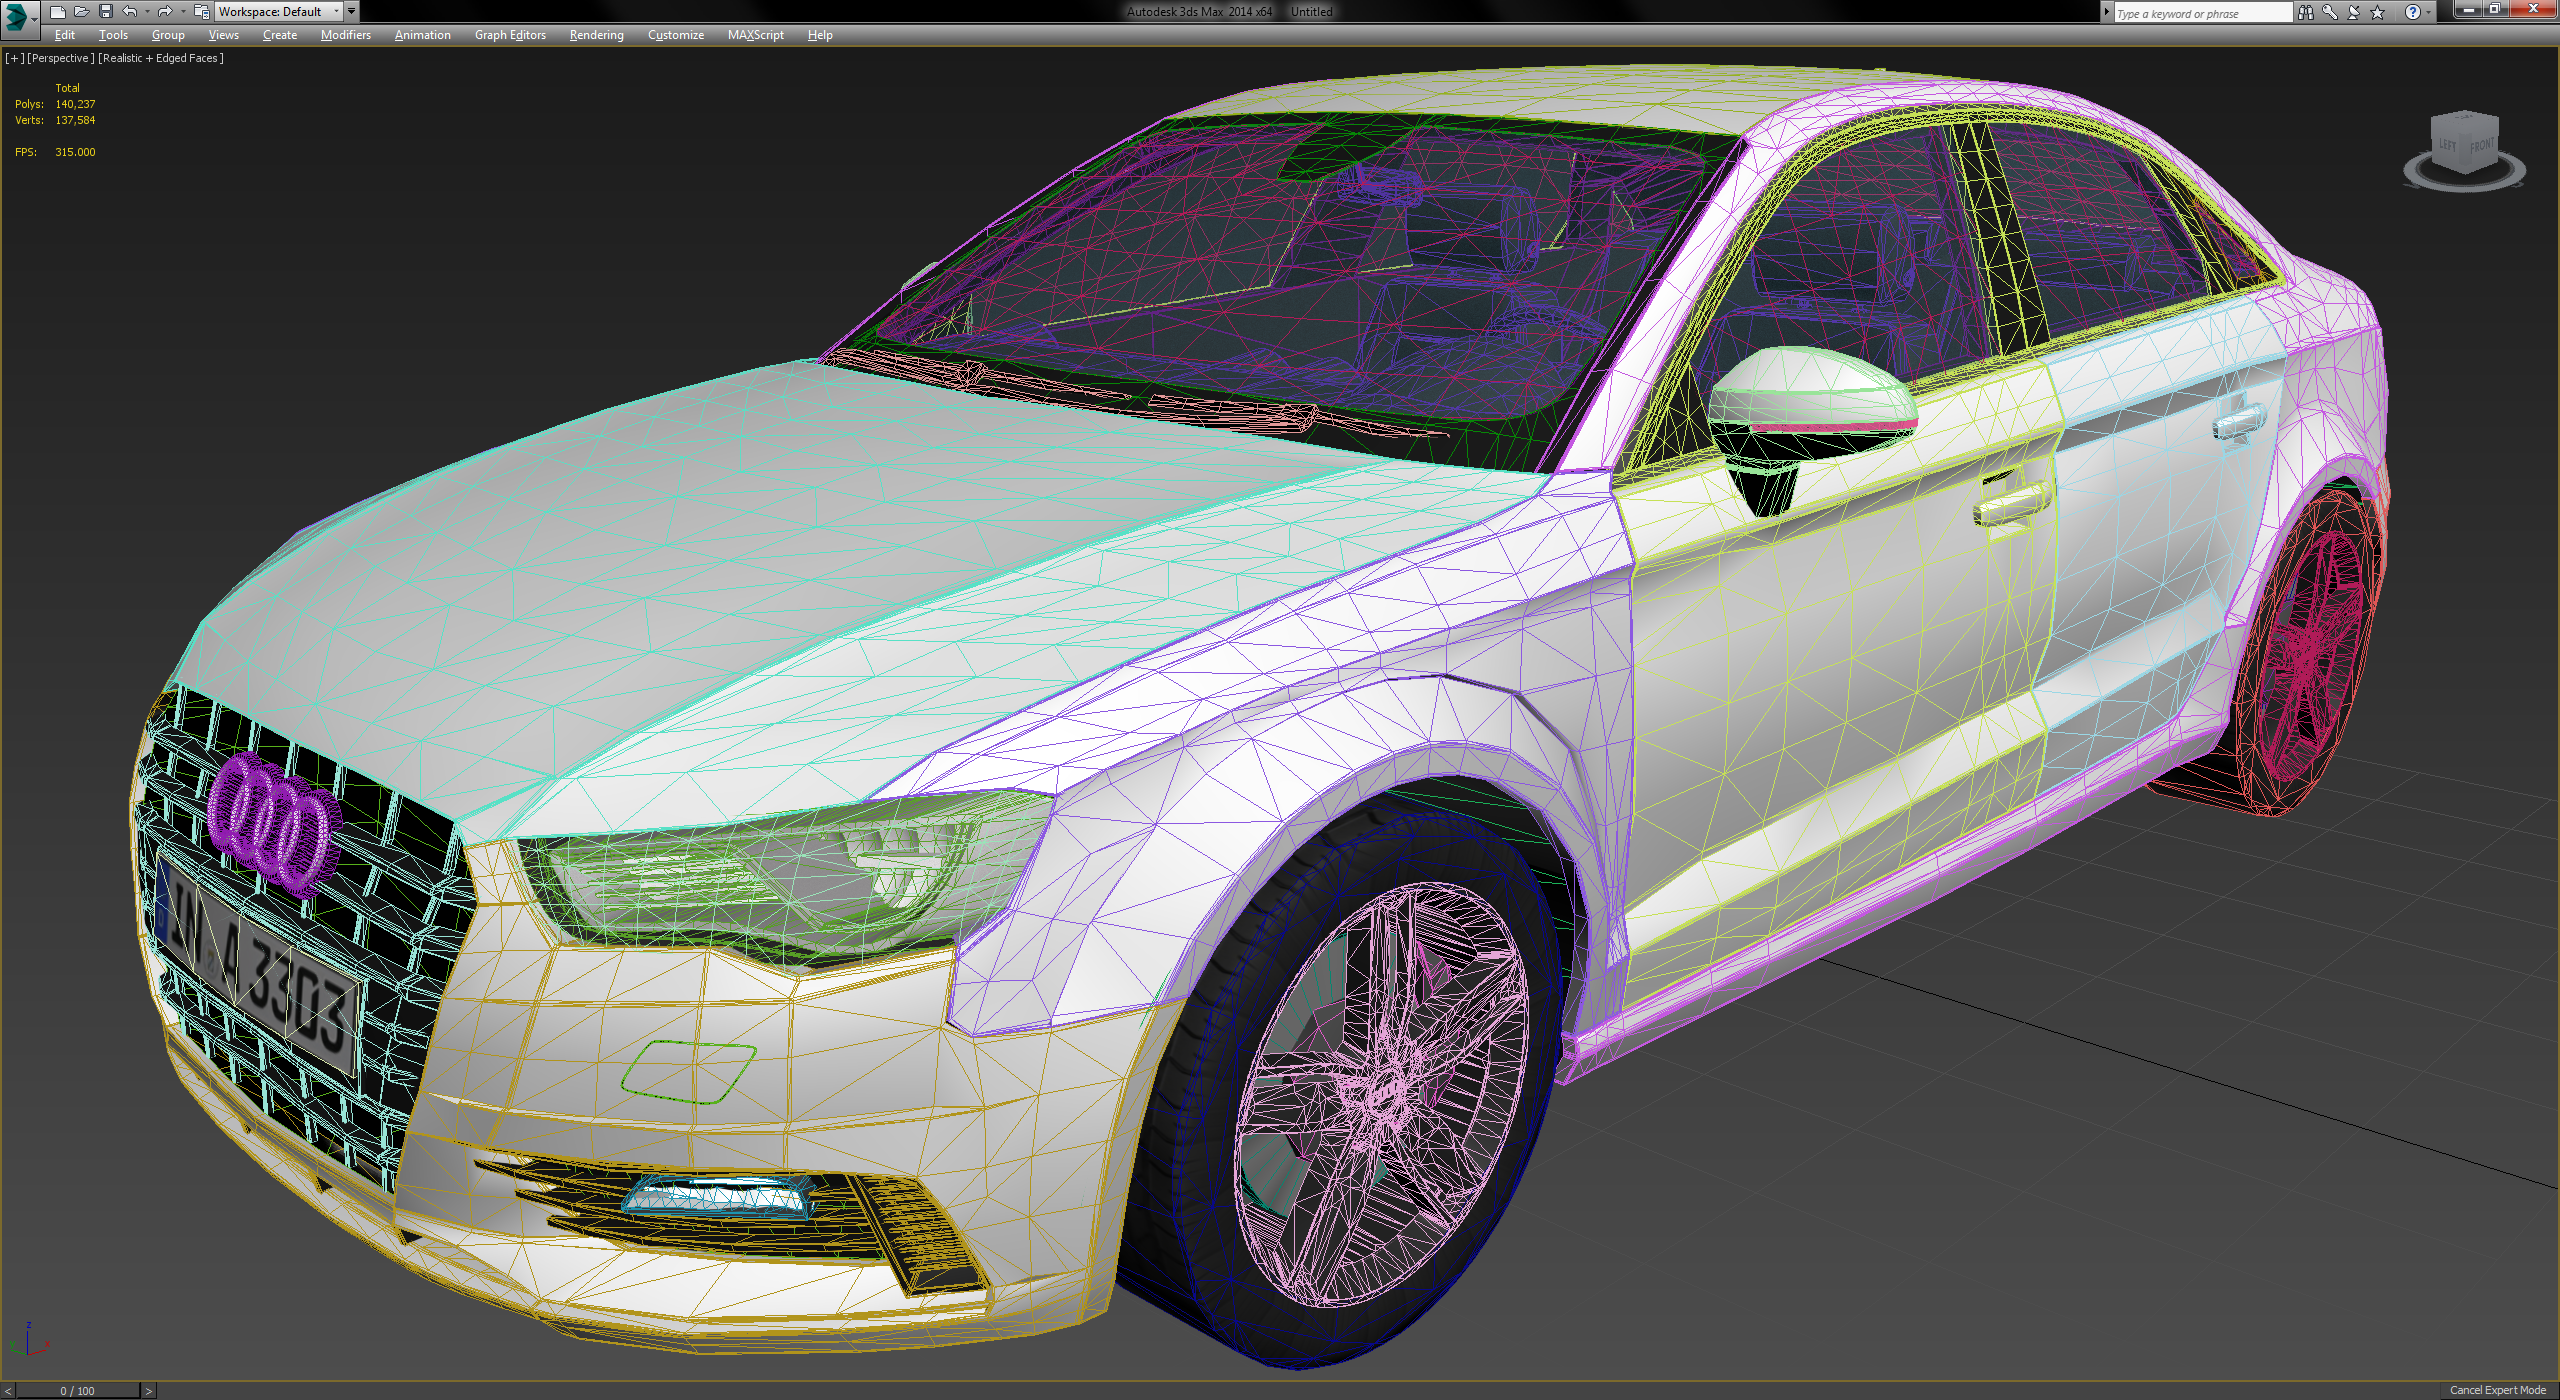2560x1400 pixels.
Task: Open InfoCenter favorites star
Action: click(2375, 12)
